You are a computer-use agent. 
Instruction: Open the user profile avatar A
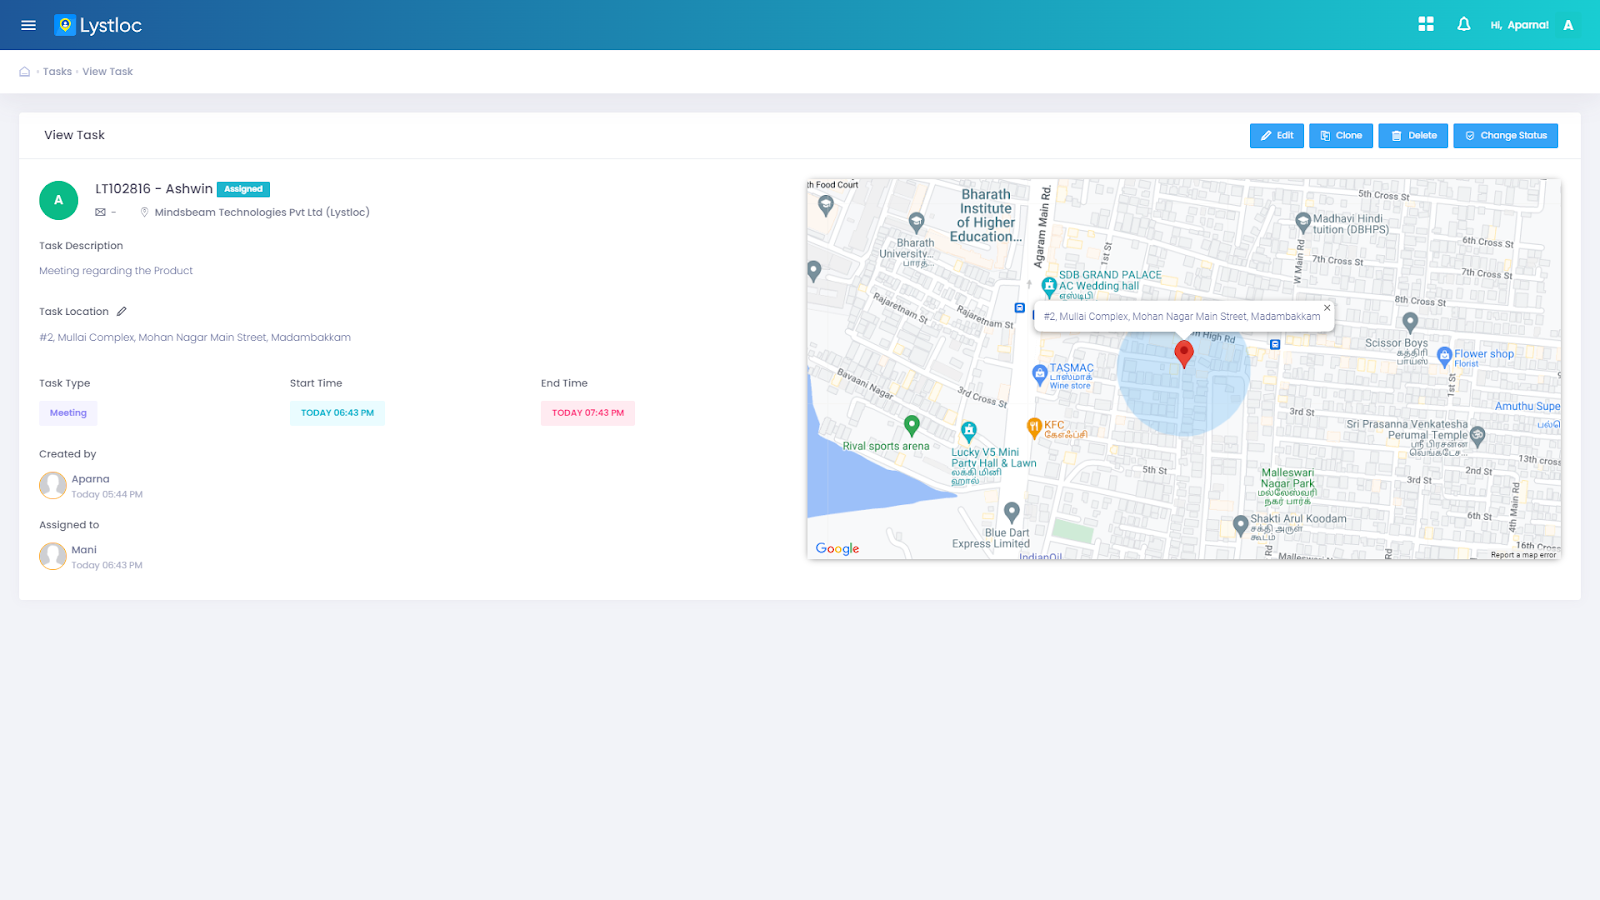point(1568,25)
